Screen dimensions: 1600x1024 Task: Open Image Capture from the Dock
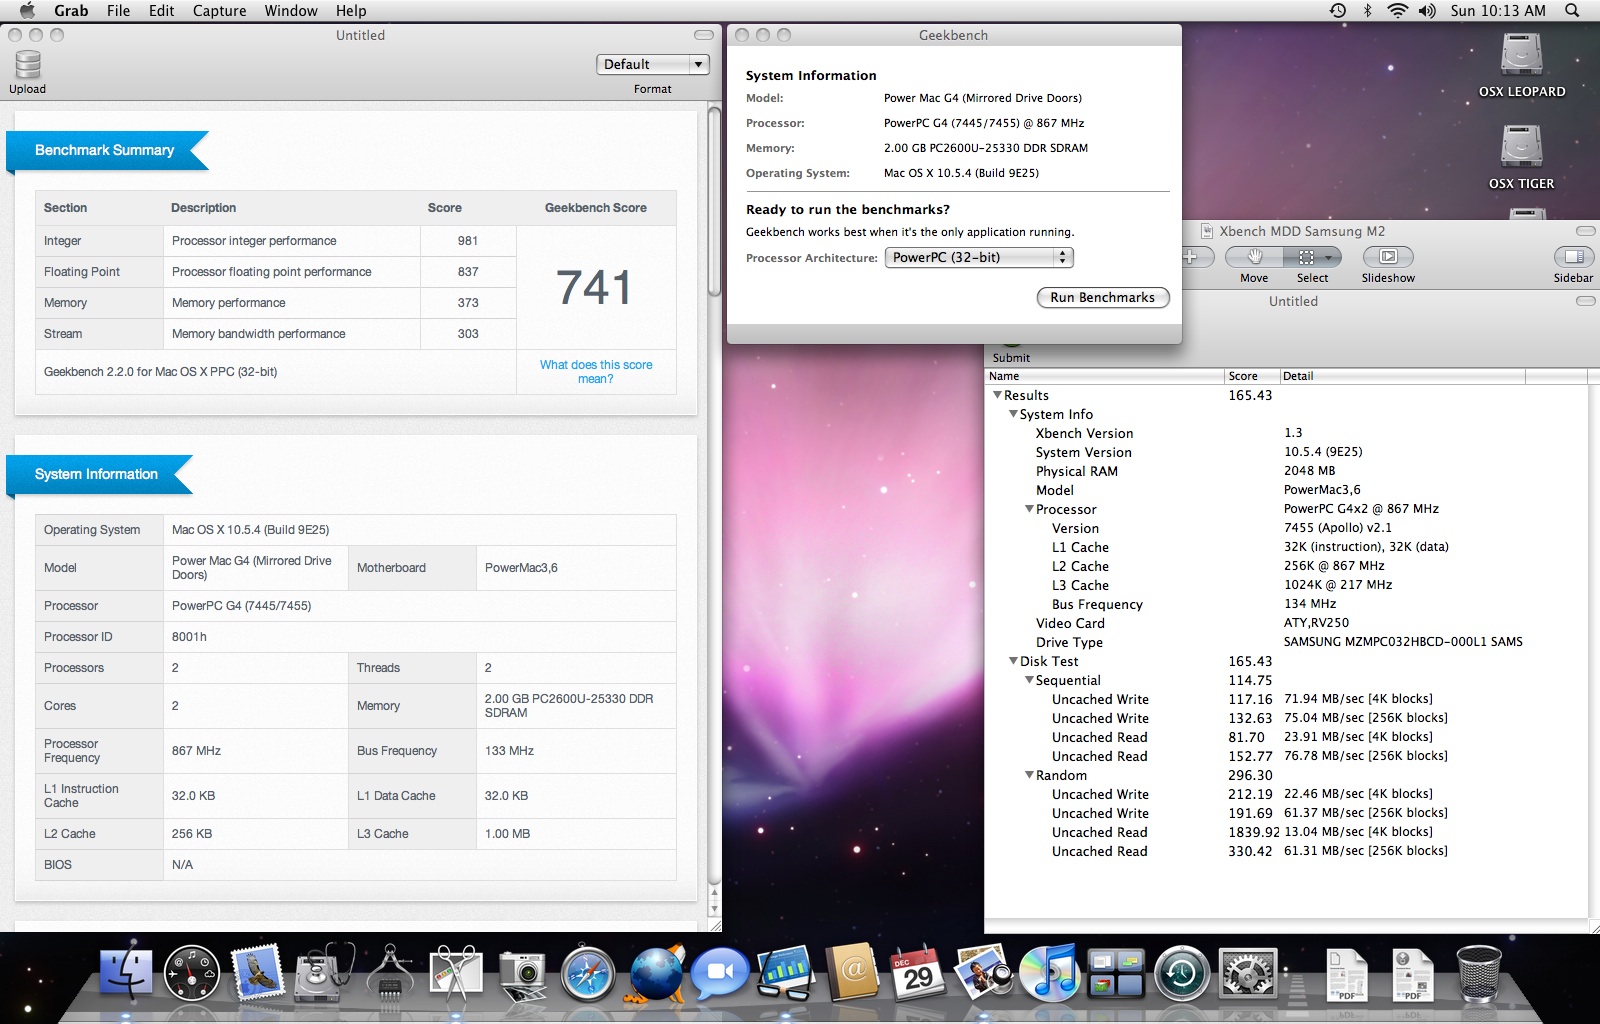(x=522, y=975)
